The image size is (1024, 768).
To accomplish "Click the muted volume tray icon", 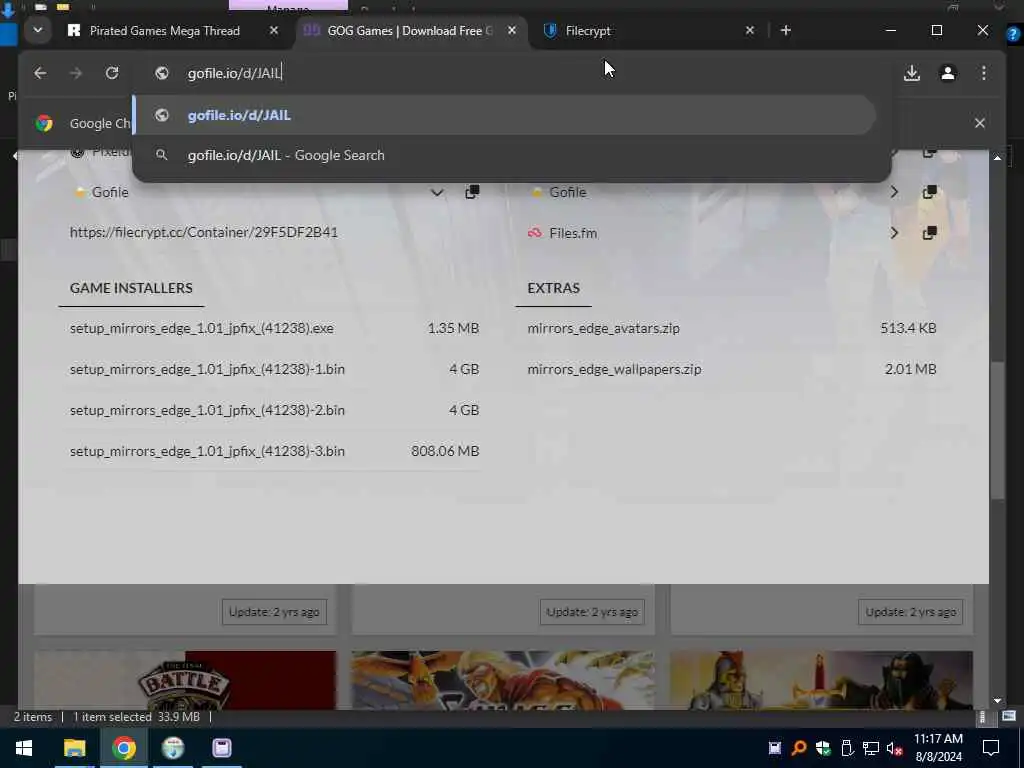I will (x=894, y=748).
